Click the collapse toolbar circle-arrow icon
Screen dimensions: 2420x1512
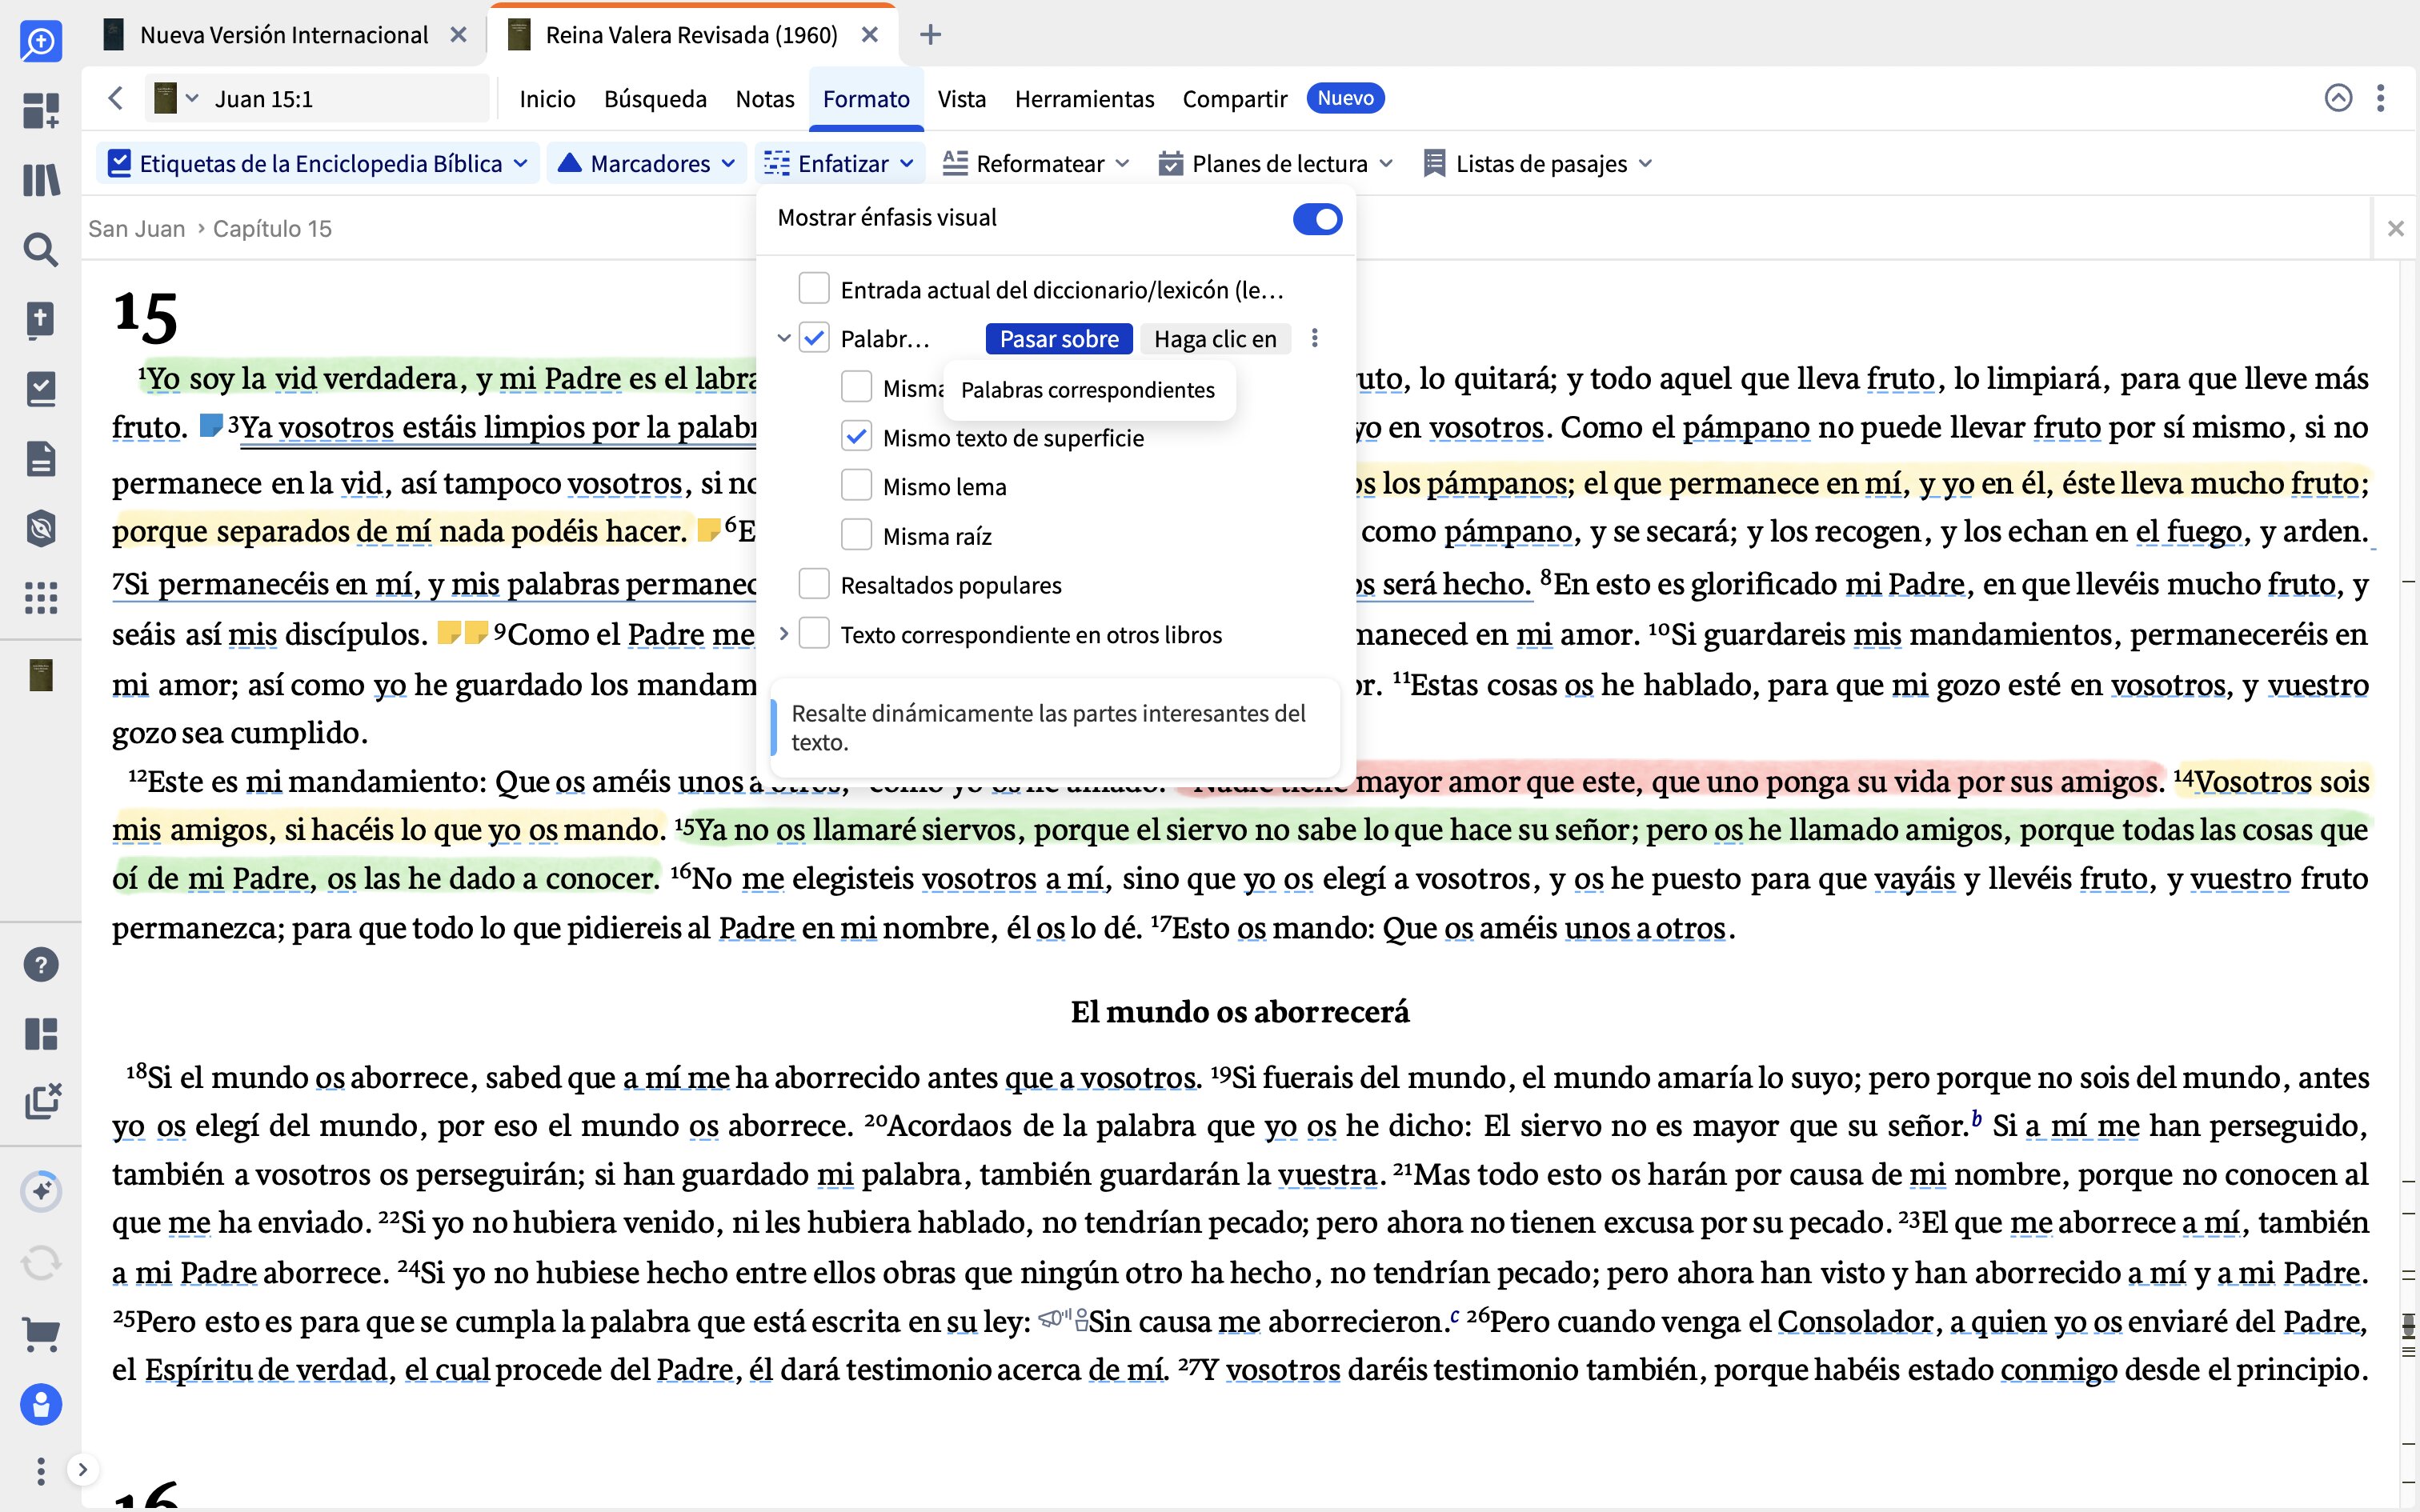[x=2338, y=98]
